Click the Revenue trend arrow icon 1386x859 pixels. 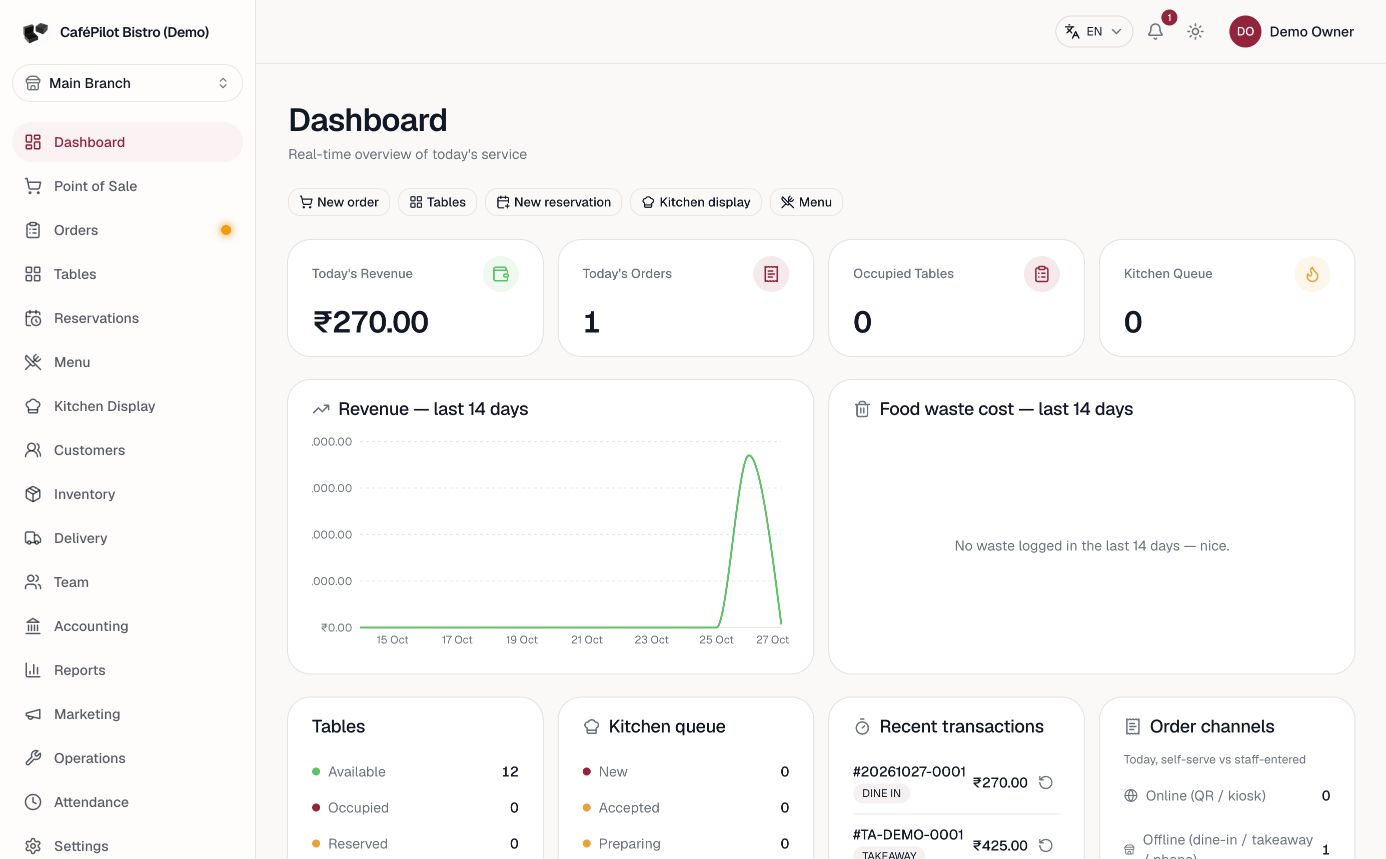point(321,409)
